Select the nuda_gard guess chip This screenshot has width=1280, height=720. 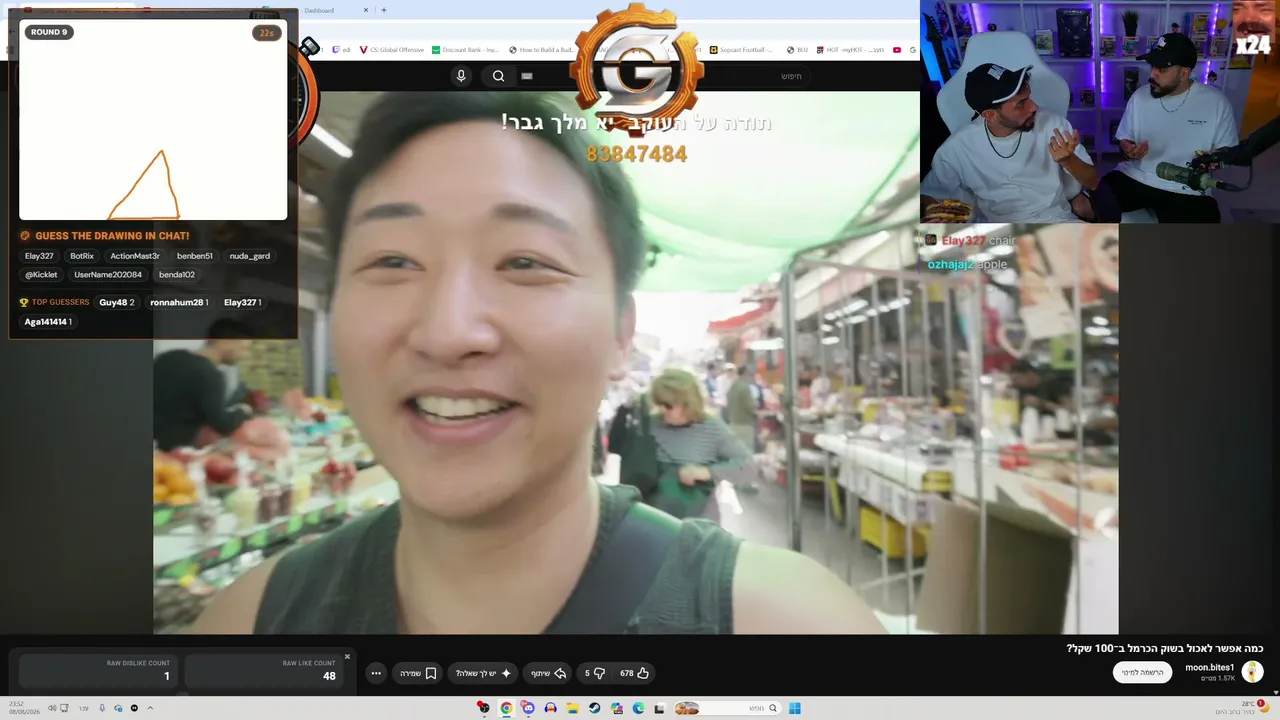pyautogui.click(x=250, y=256)
